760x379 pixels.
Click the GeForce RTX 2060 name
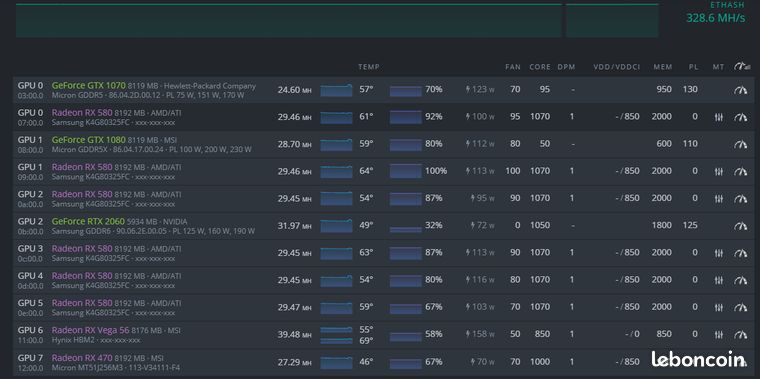[88, 221]
